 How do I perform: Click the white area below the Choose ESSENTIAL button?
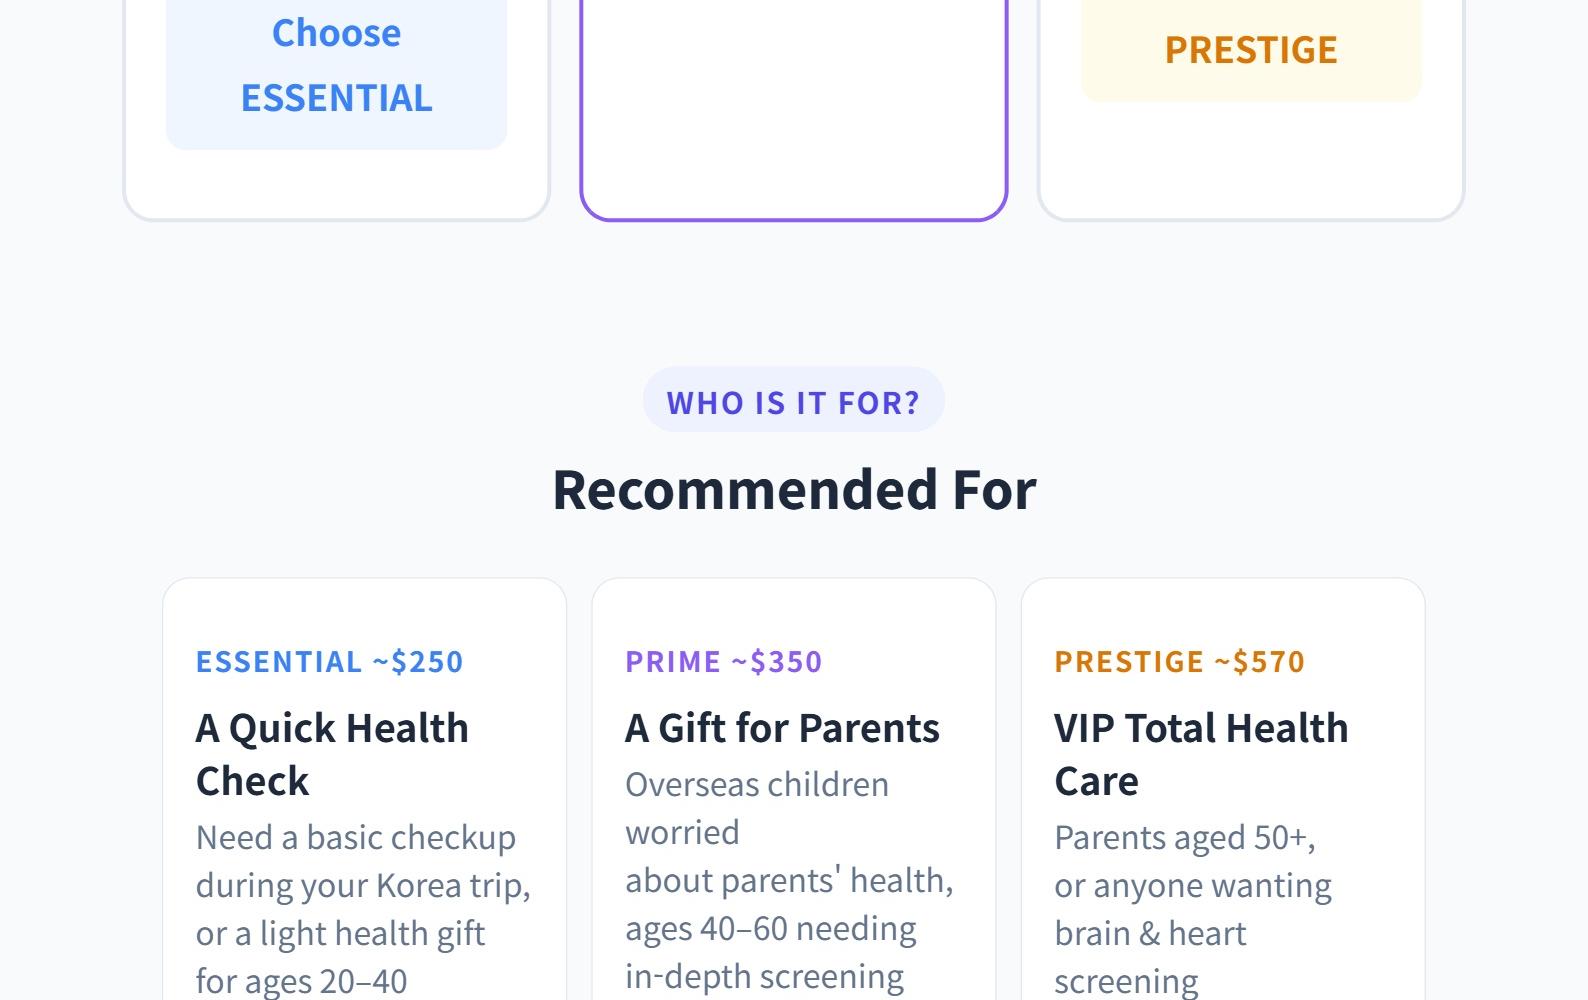coord(336,184)
